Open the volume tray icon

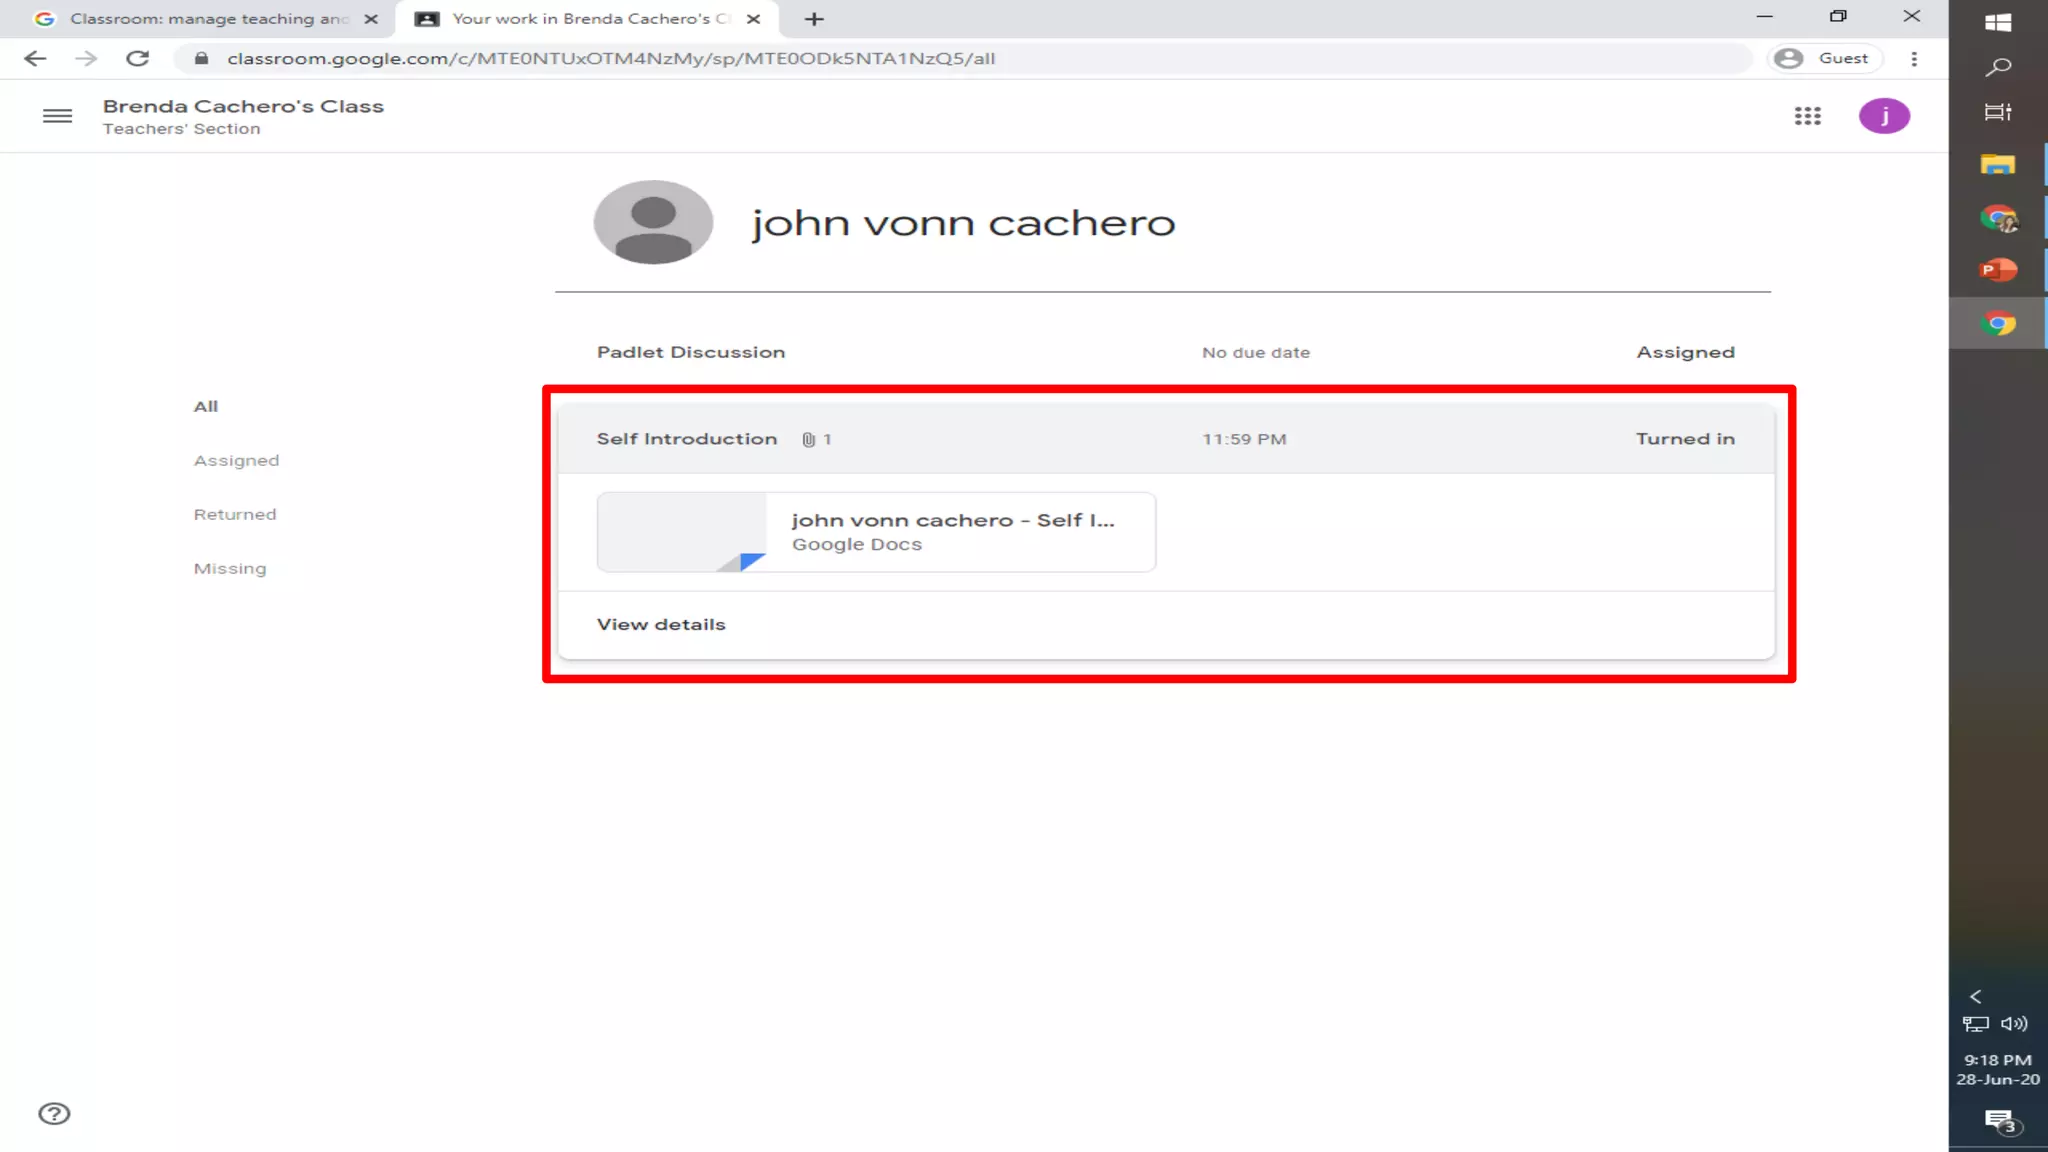click(x=2014, y=1024)
